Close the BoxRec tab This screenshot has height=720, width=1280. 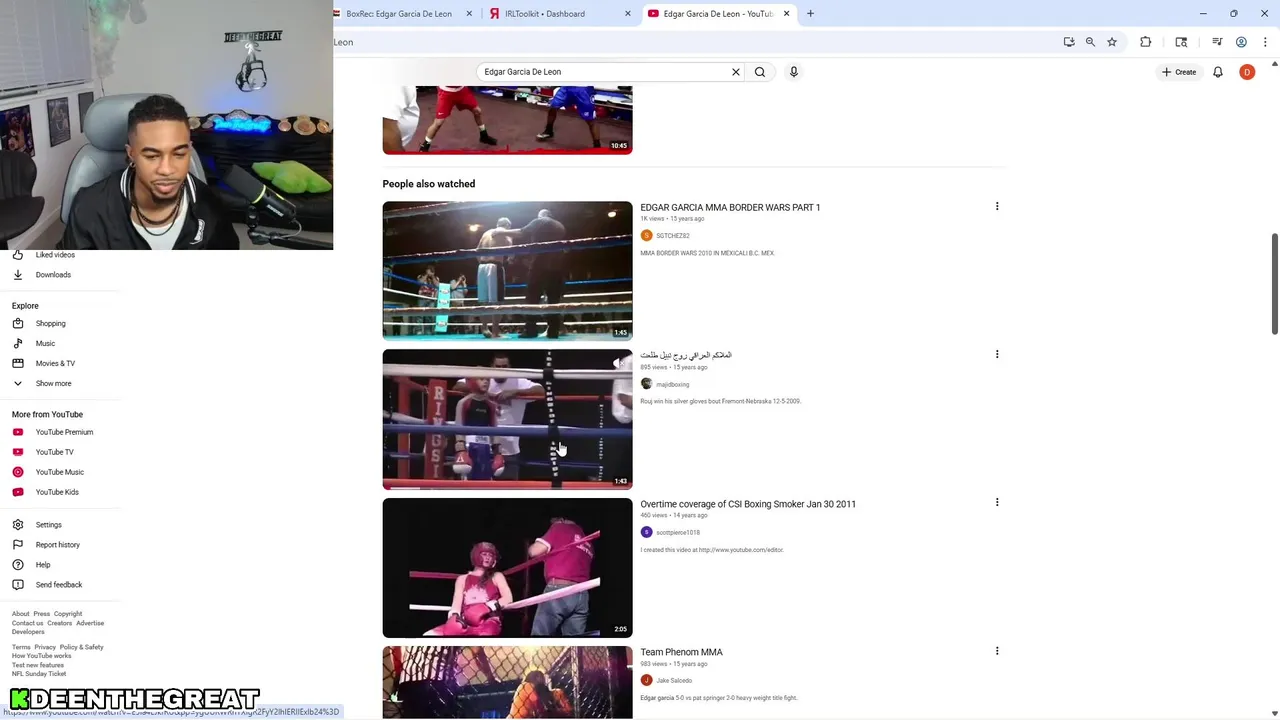point(469,14)
